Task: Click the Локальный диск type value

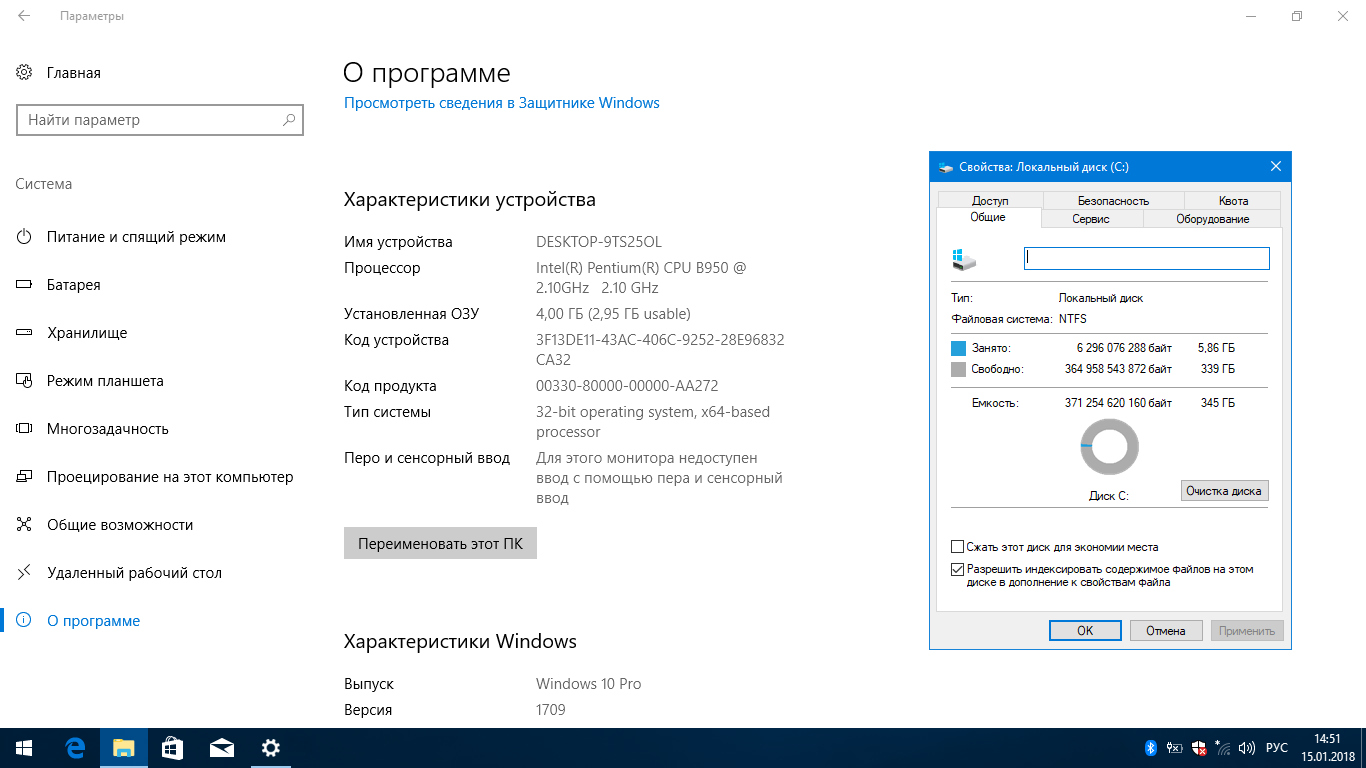Action: pyautogui.click(x=1101, y=298)
